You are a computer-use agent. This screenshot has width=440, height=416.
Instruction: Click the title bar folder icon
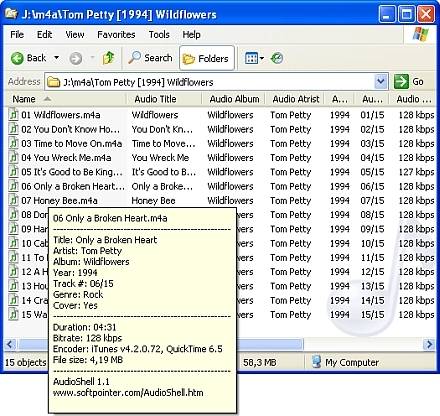click(11, 14)
